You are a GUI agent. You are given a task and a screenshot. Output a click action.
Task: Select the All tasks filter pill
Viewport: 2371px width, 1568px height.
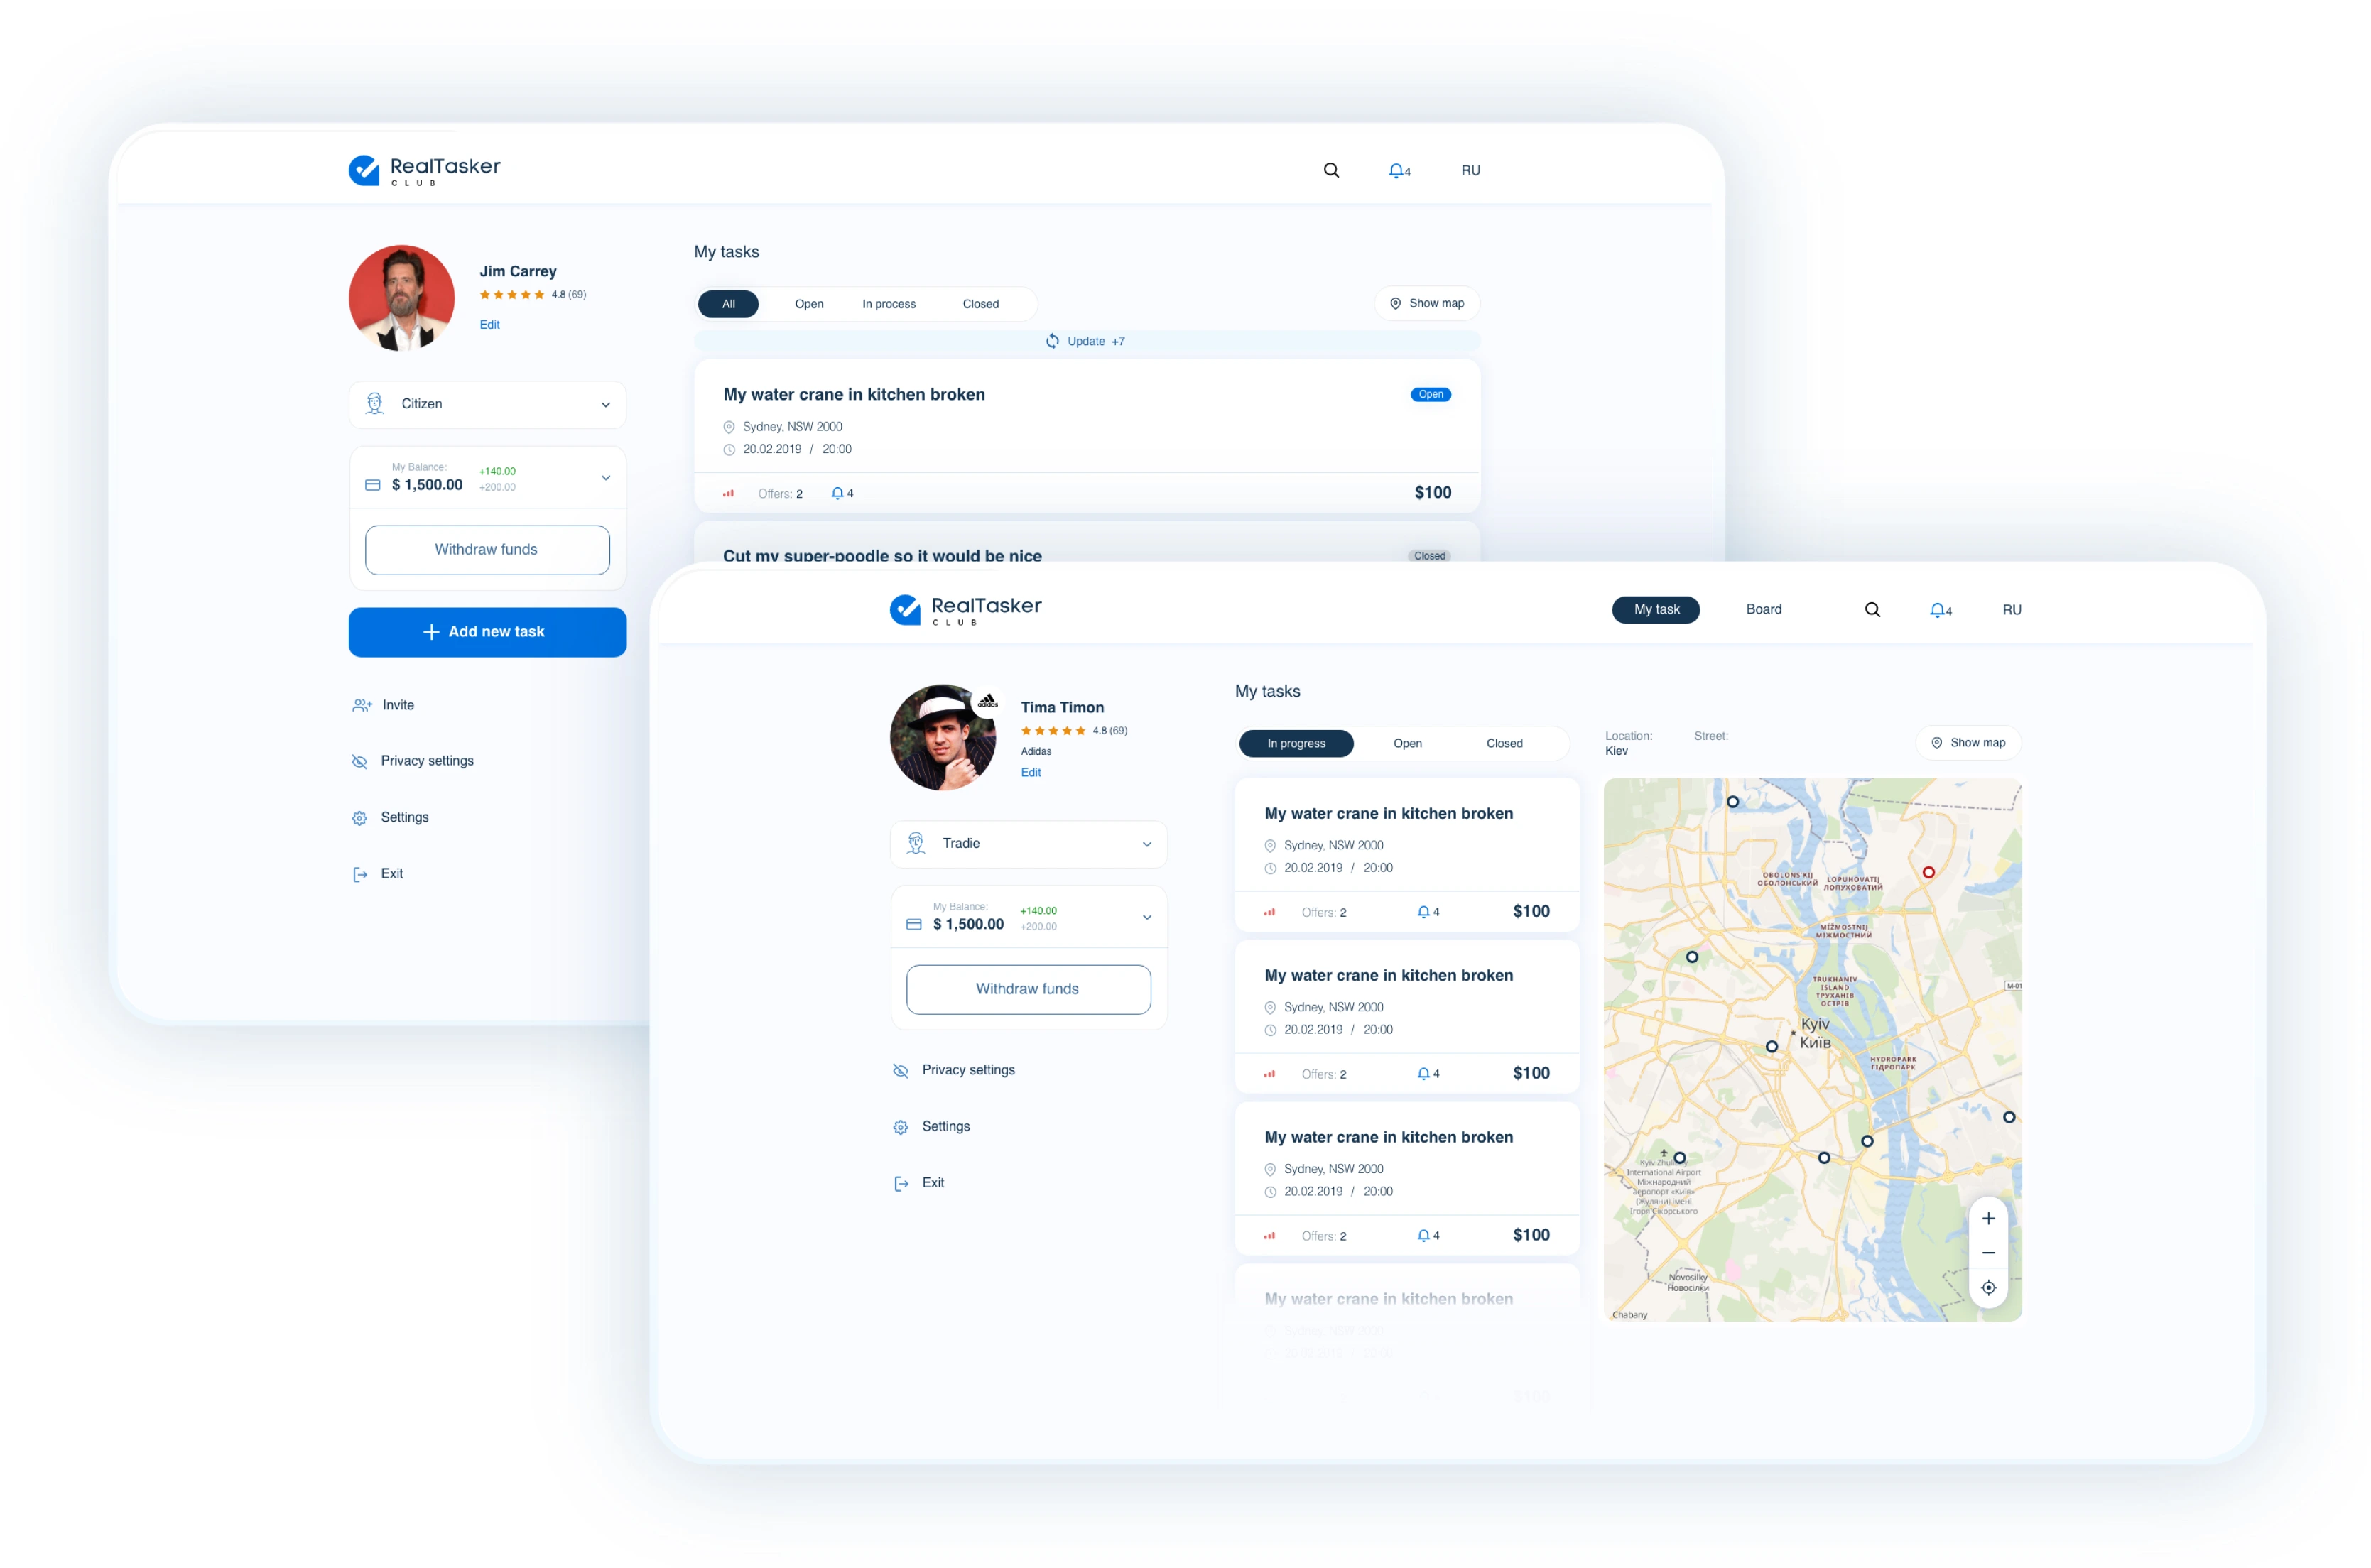(728, 304)
